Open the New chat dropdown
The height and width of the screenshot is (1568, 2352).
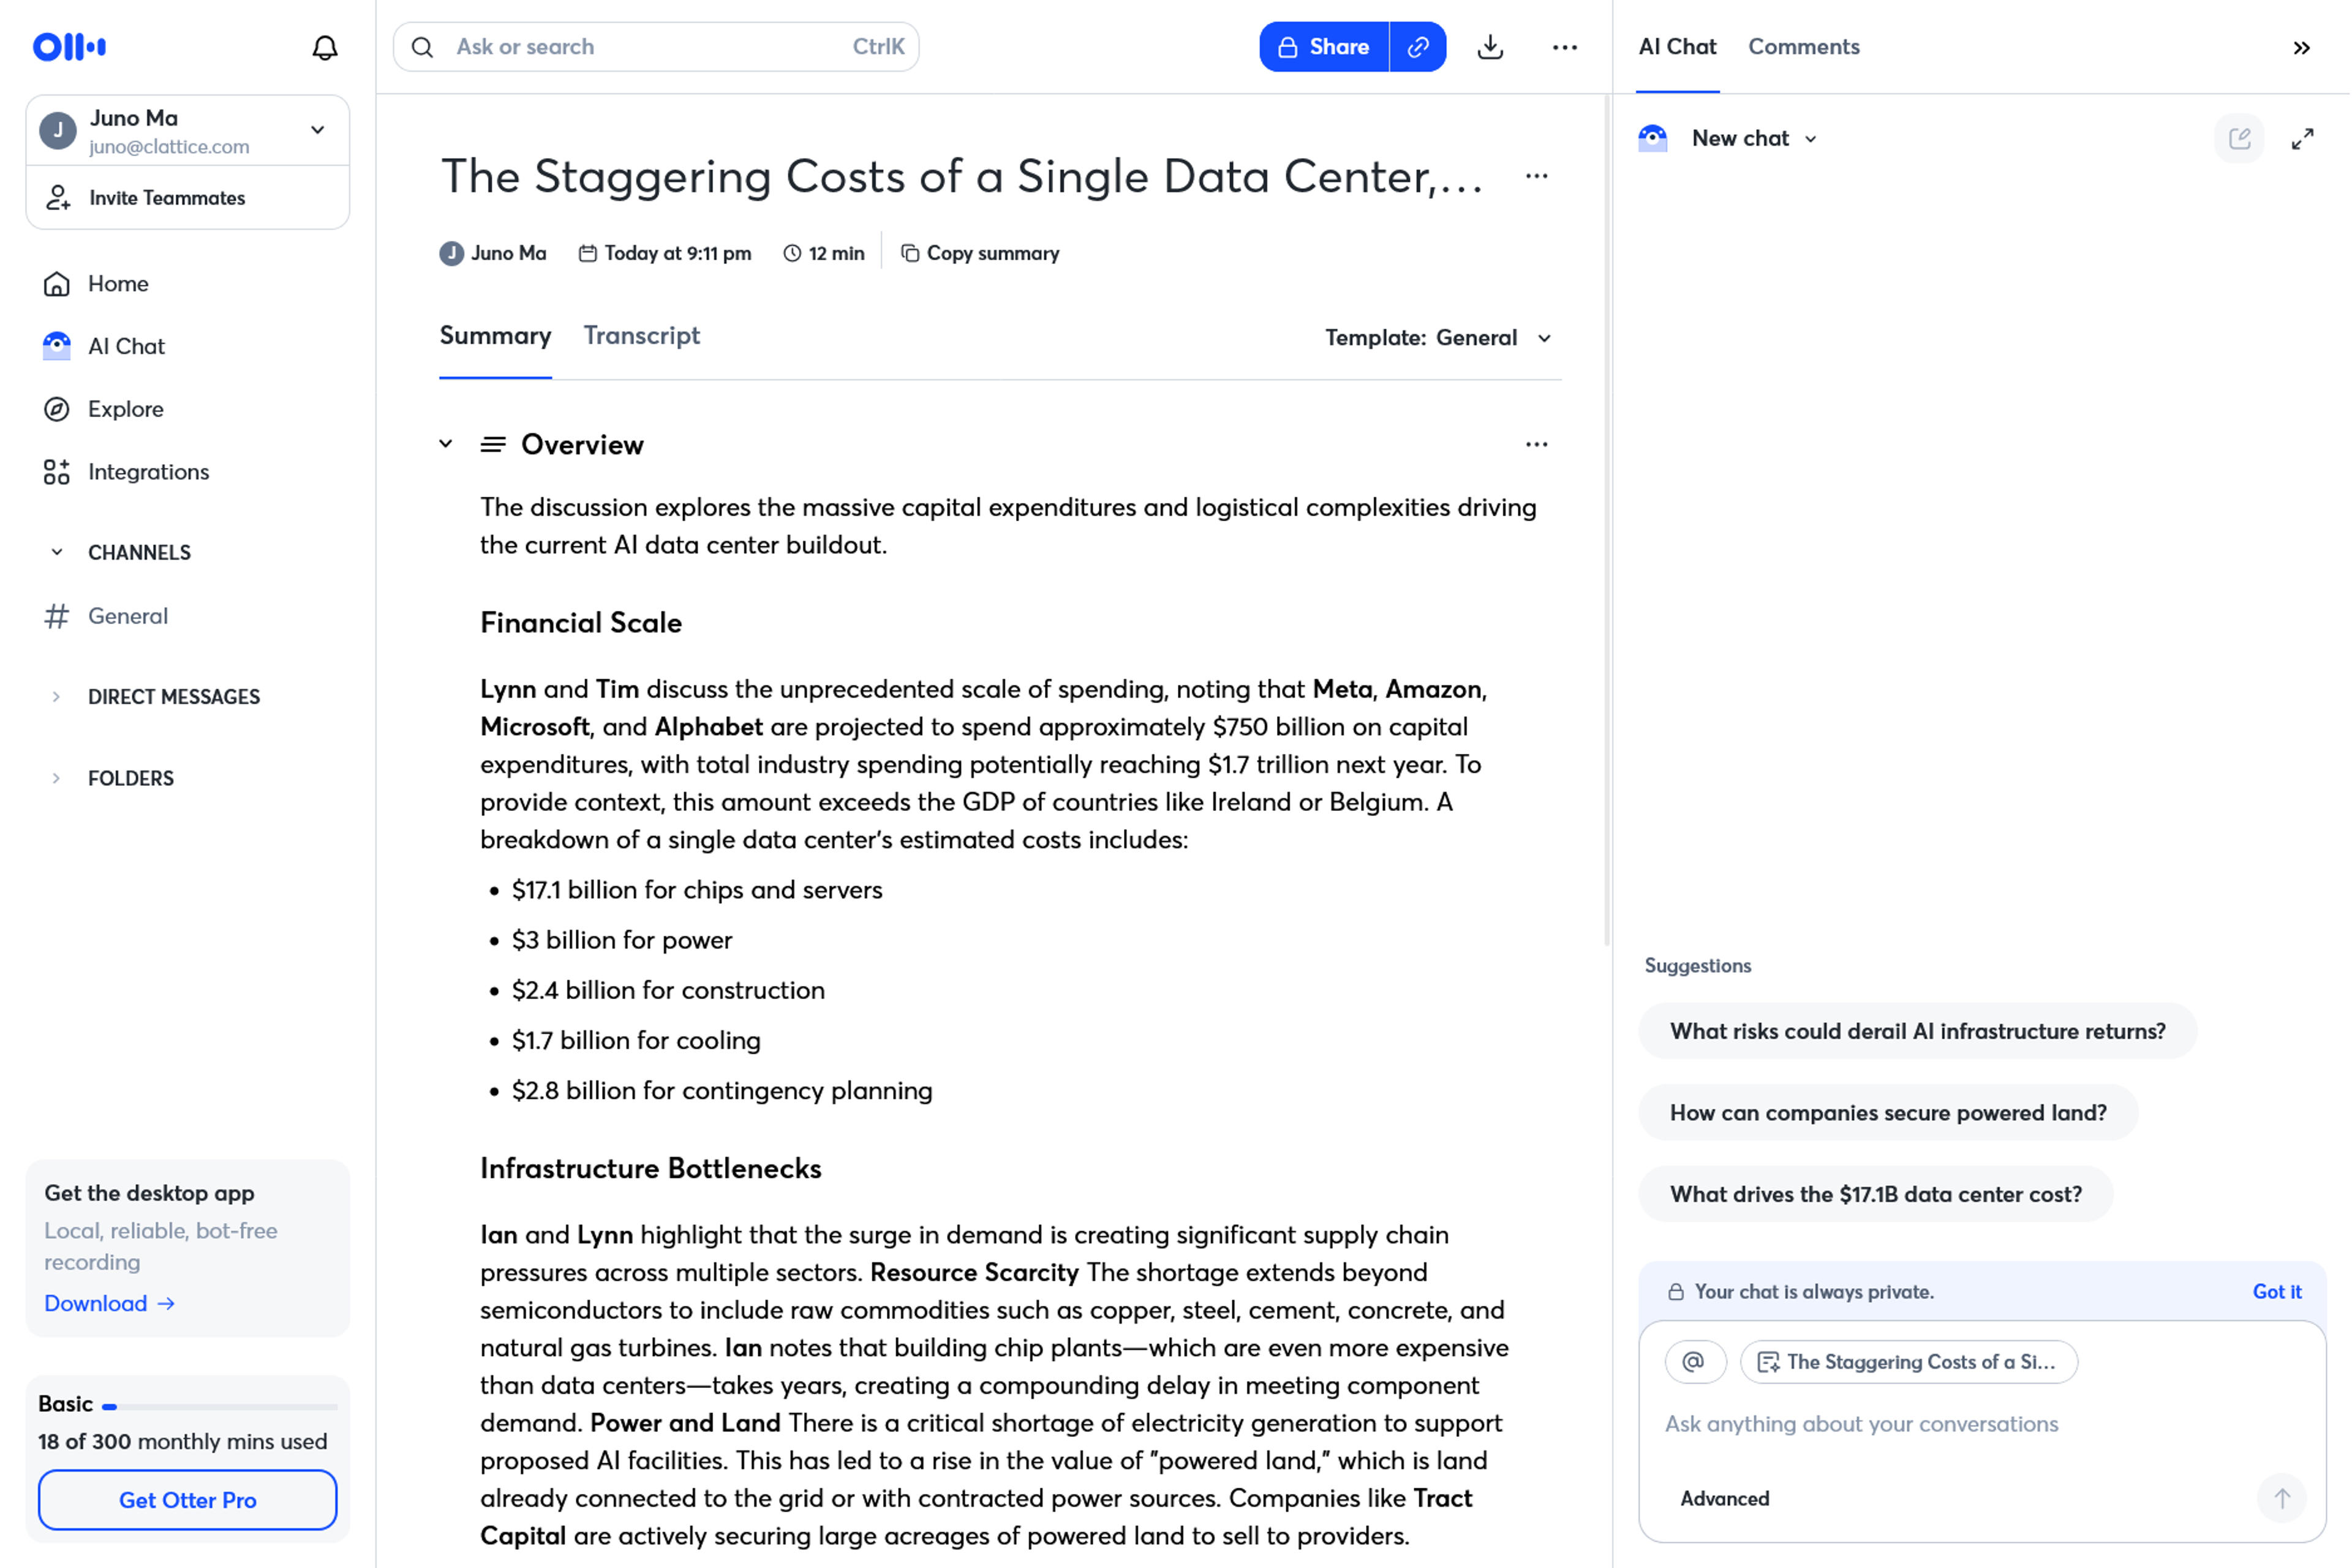(1755, 139)
